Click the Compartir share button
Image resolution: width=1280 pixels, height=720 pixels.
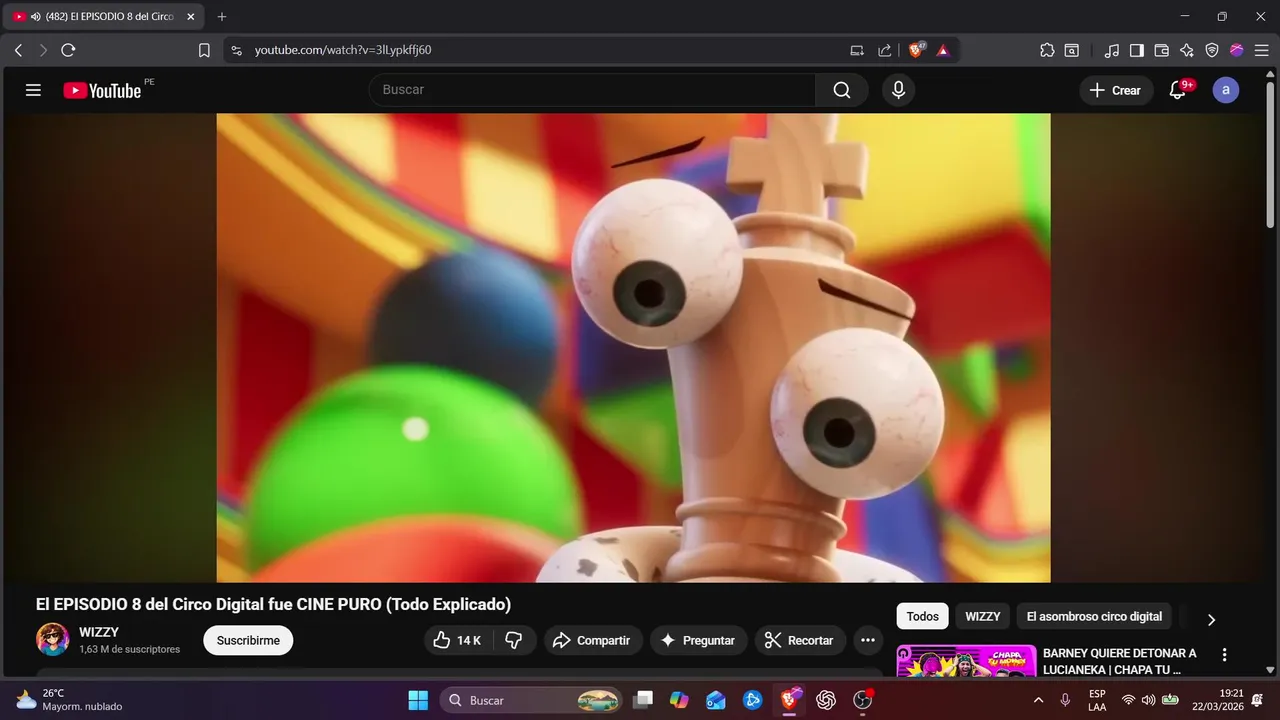(x=592, y=640)
